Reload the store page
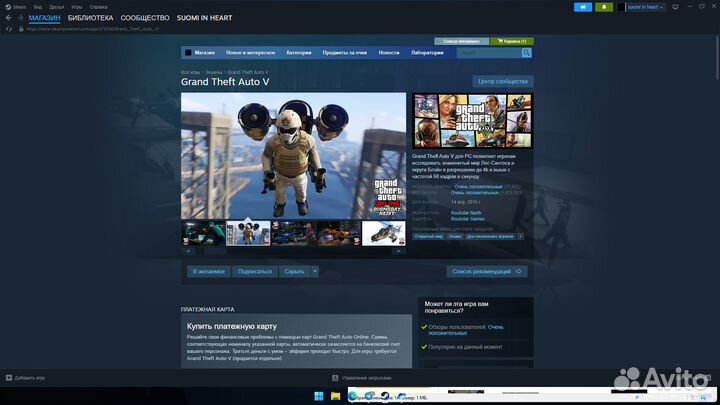The image size is (720, 405). 9,29
